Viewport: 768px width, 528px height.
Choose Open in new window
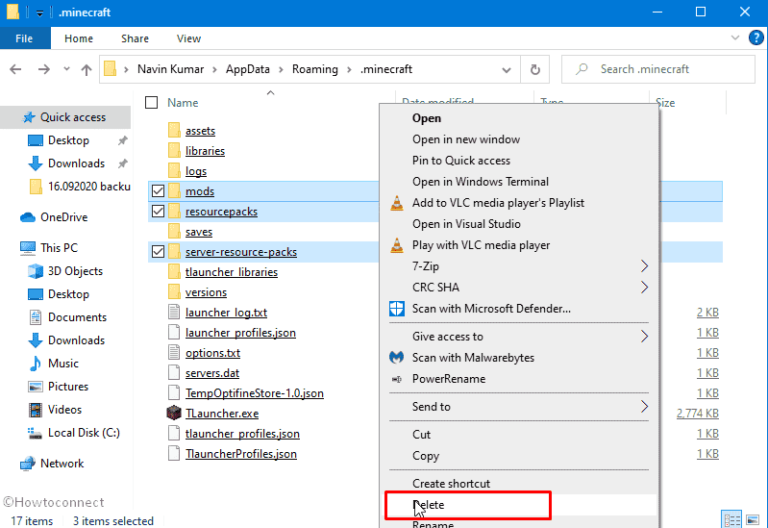466,140
